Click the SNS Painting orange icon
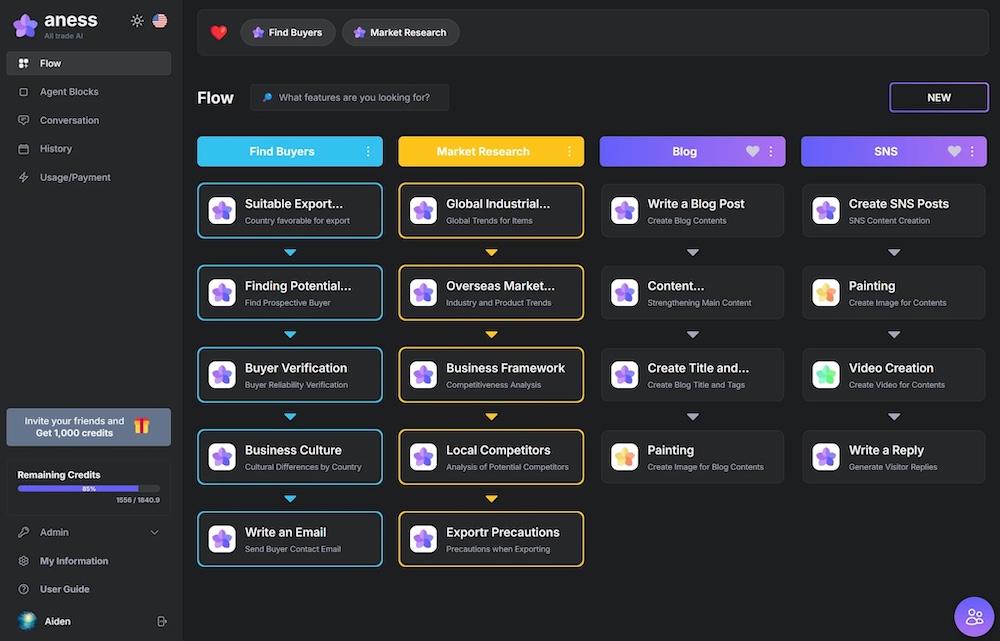 click(x=826, y=293)
